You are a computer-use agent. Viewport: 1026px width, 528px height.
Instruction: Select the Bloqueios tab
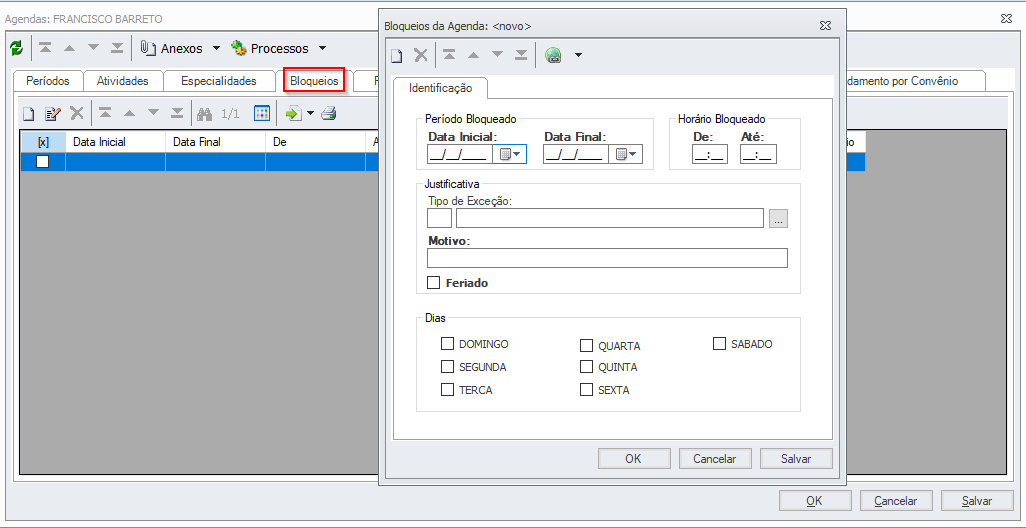(315, 81)
